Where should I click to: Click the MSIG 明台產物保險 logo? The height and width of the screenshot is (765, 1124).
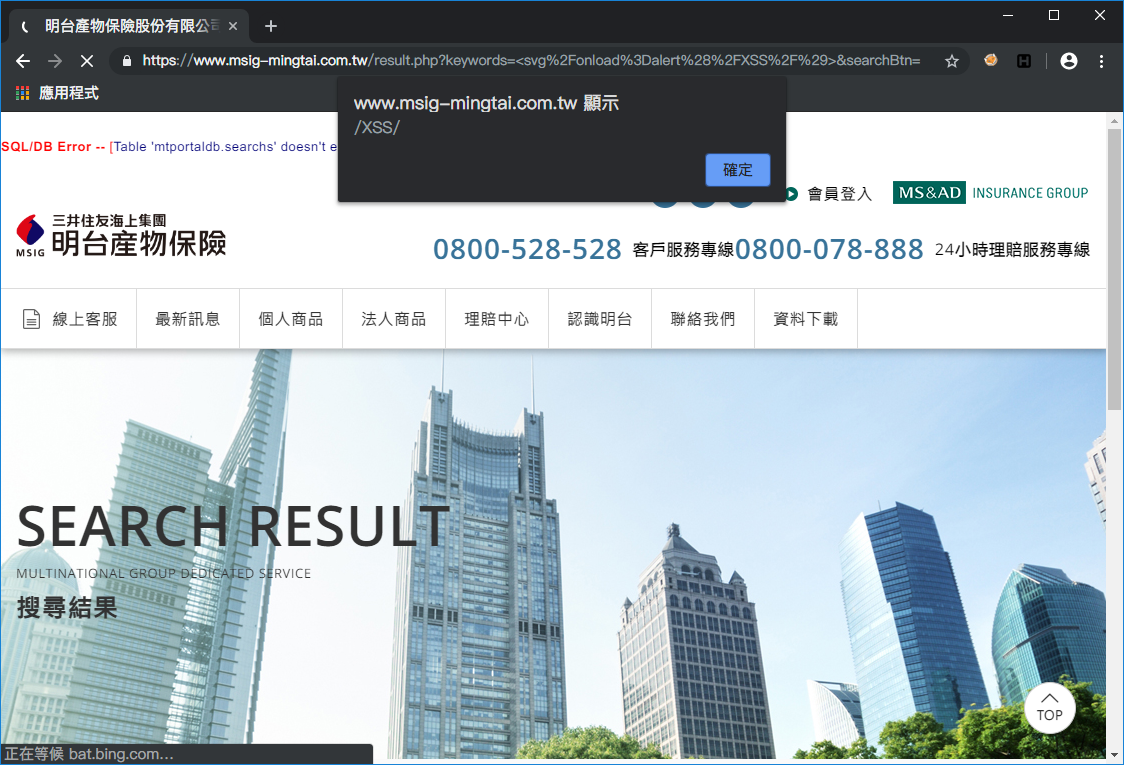click(x=121, y=235)
